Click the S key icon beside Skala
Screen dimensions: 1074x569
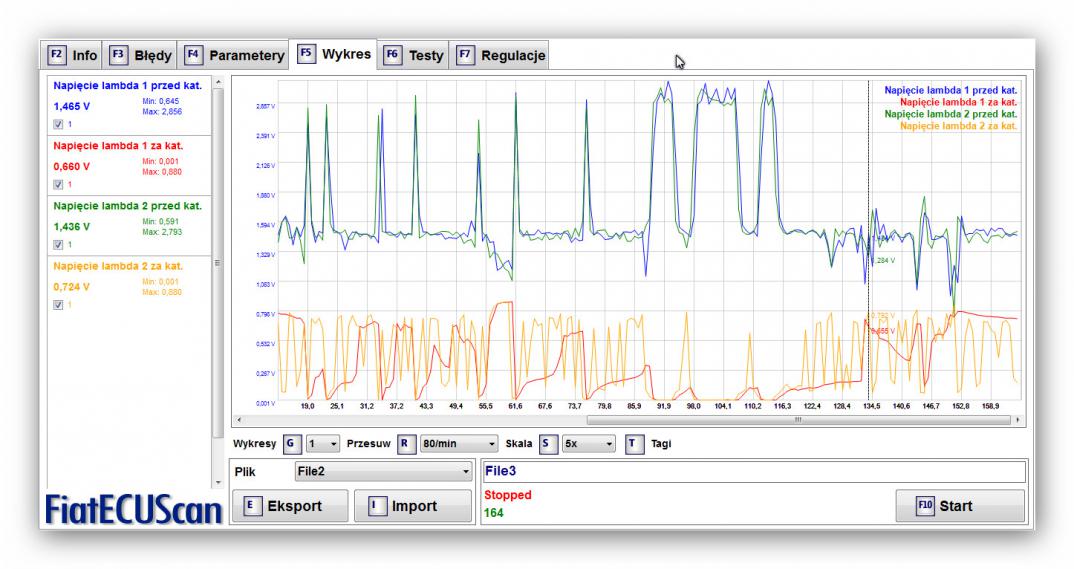tap(547, 443)
